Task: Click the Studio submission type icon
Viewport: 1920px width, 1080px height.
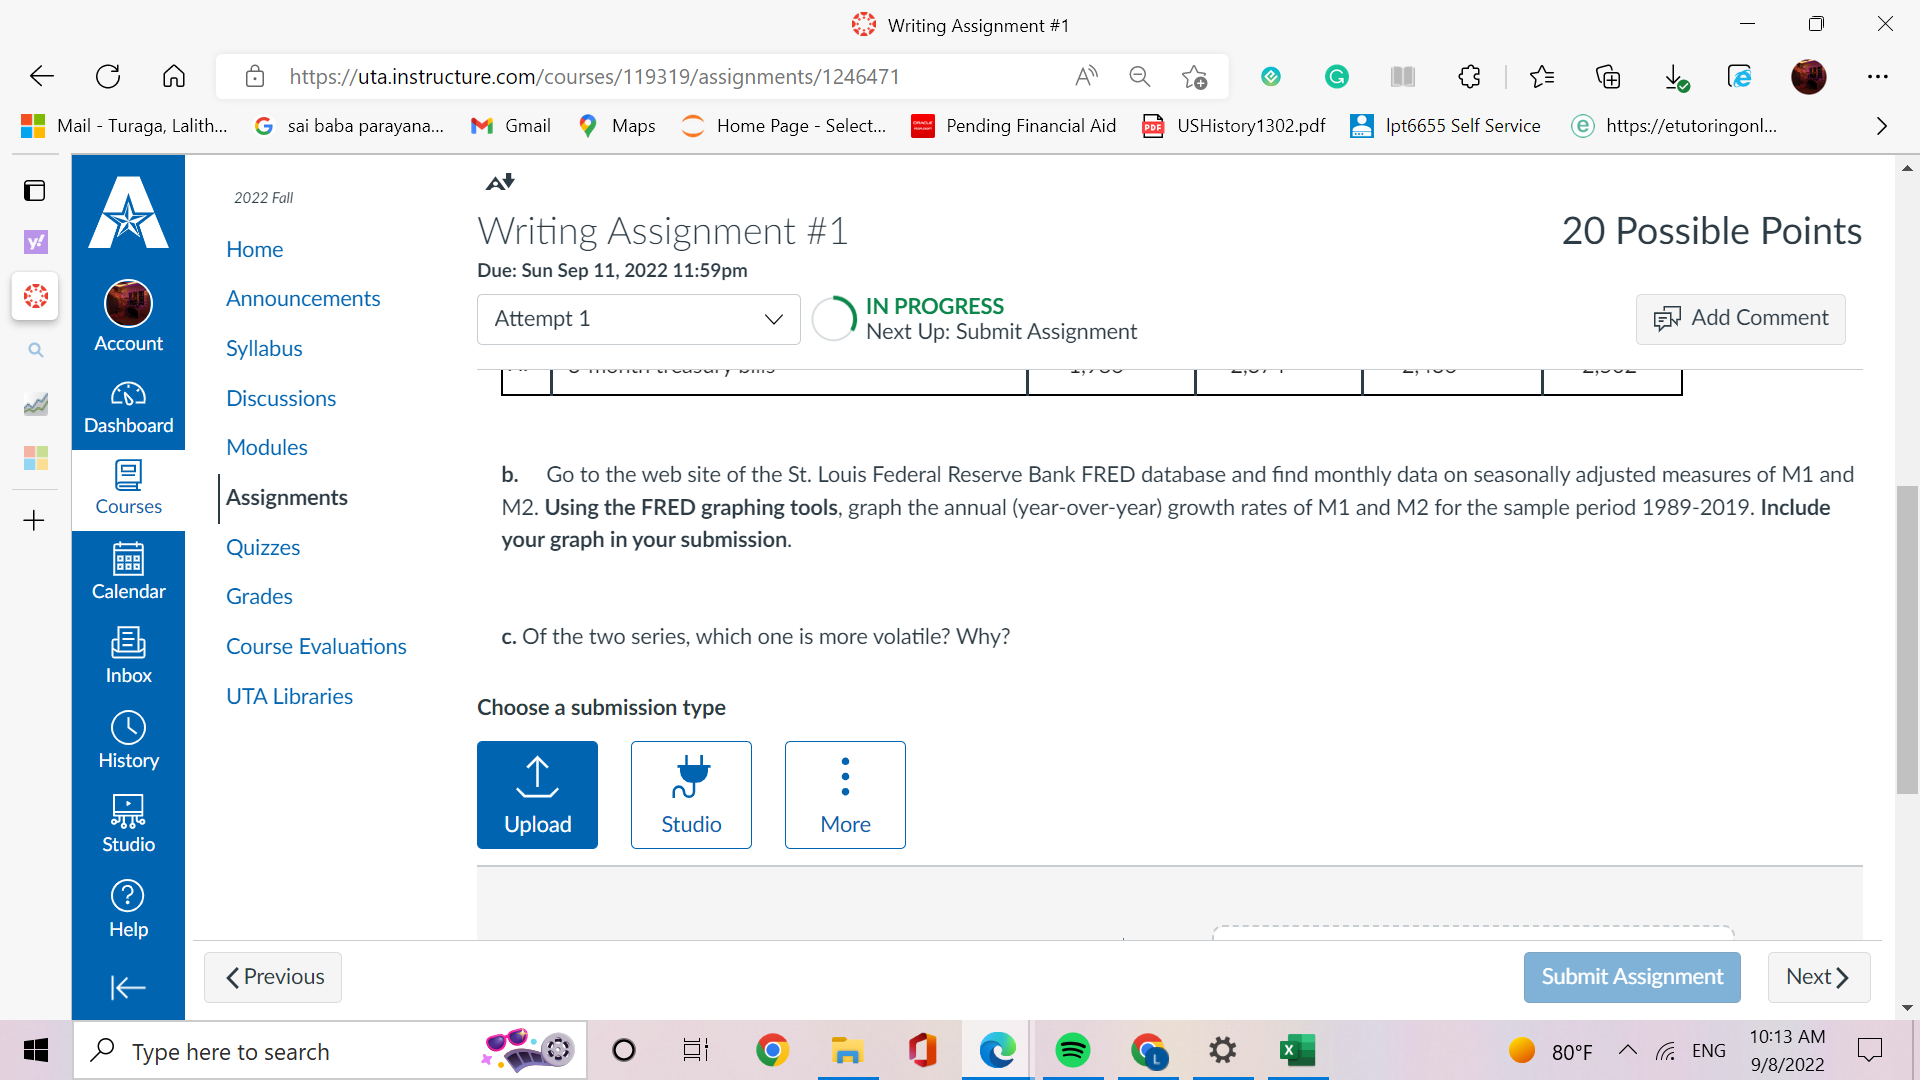Action: tap(691, 795)
